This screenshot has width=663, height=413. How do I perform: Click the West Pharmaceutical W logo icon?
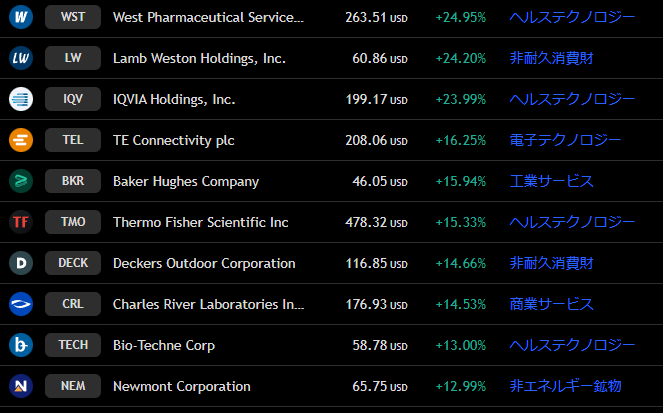tap(21, 17)
